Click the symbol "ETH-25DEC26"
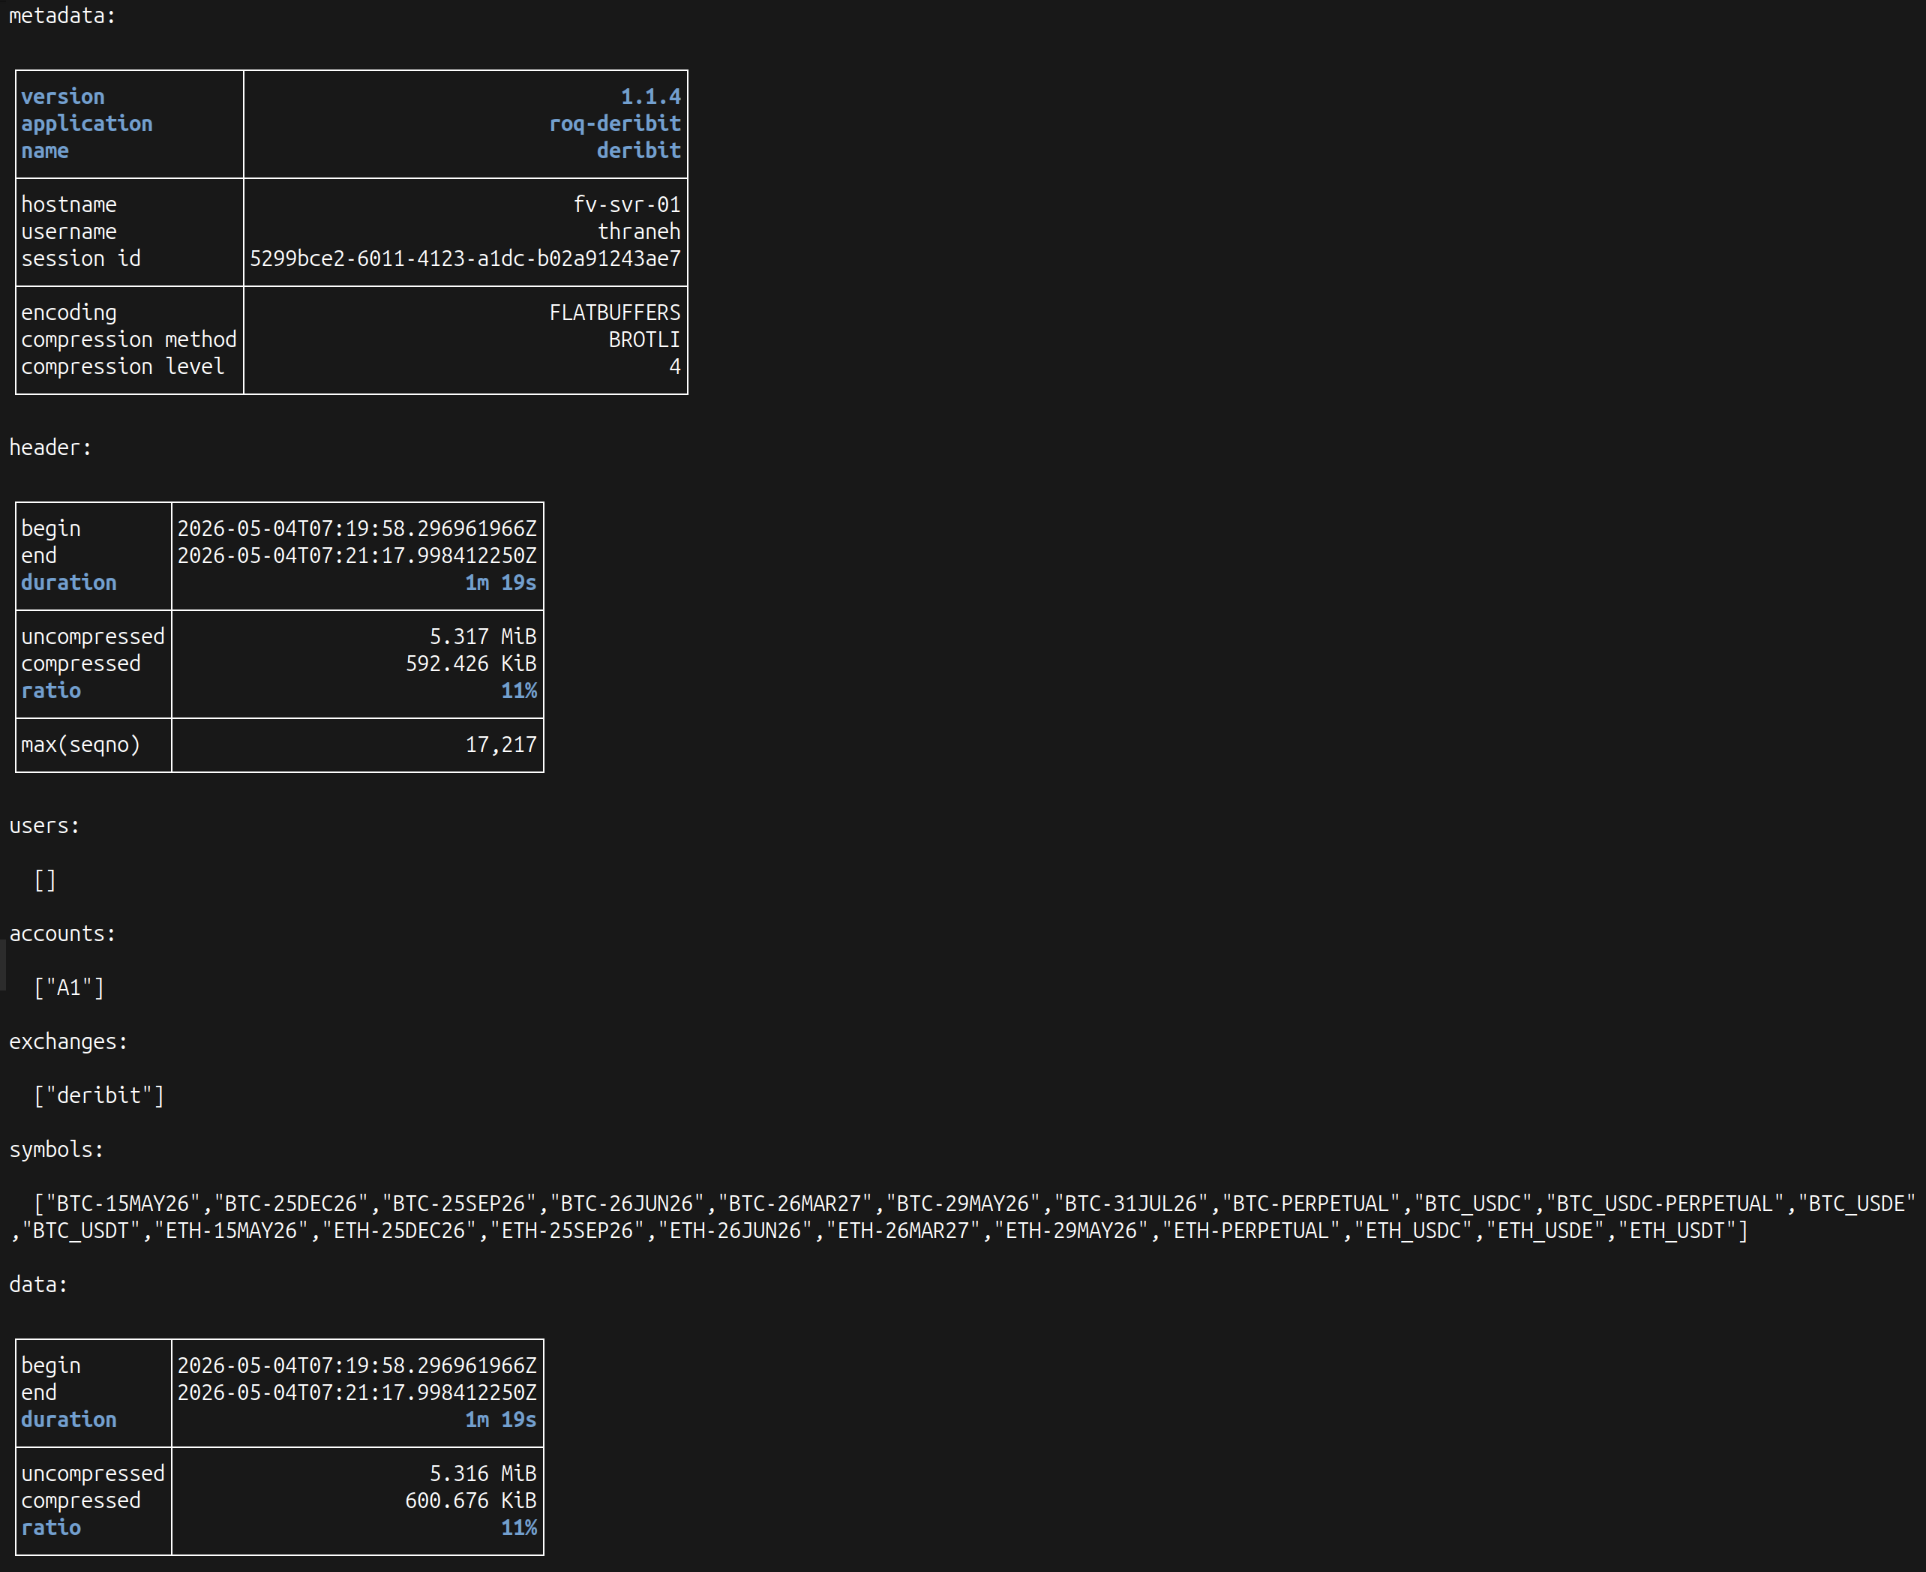 tap(399, 1231)
